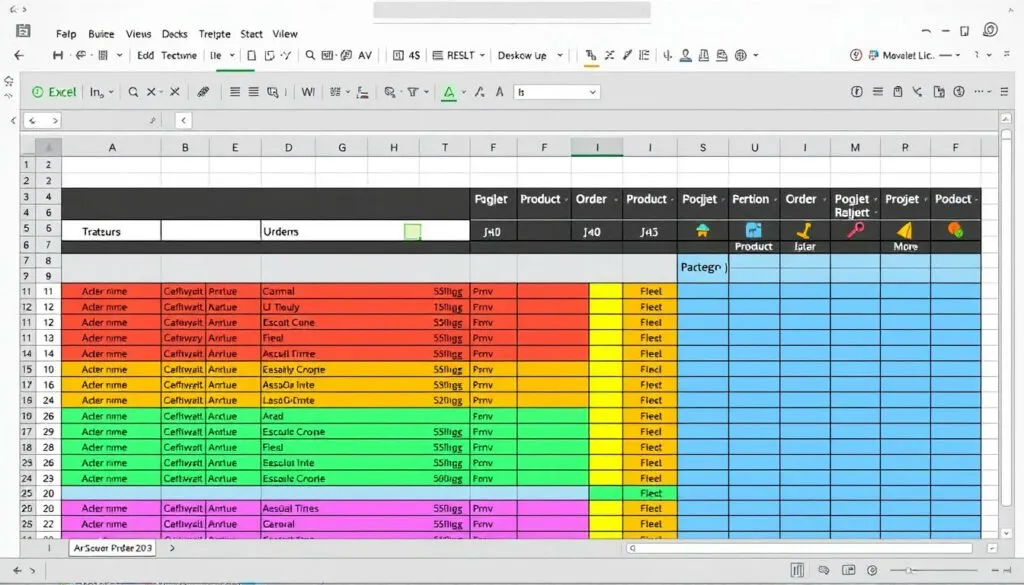
Task: Click the orange globe icon in the Podoct column
Action: [x=953, y=230]
